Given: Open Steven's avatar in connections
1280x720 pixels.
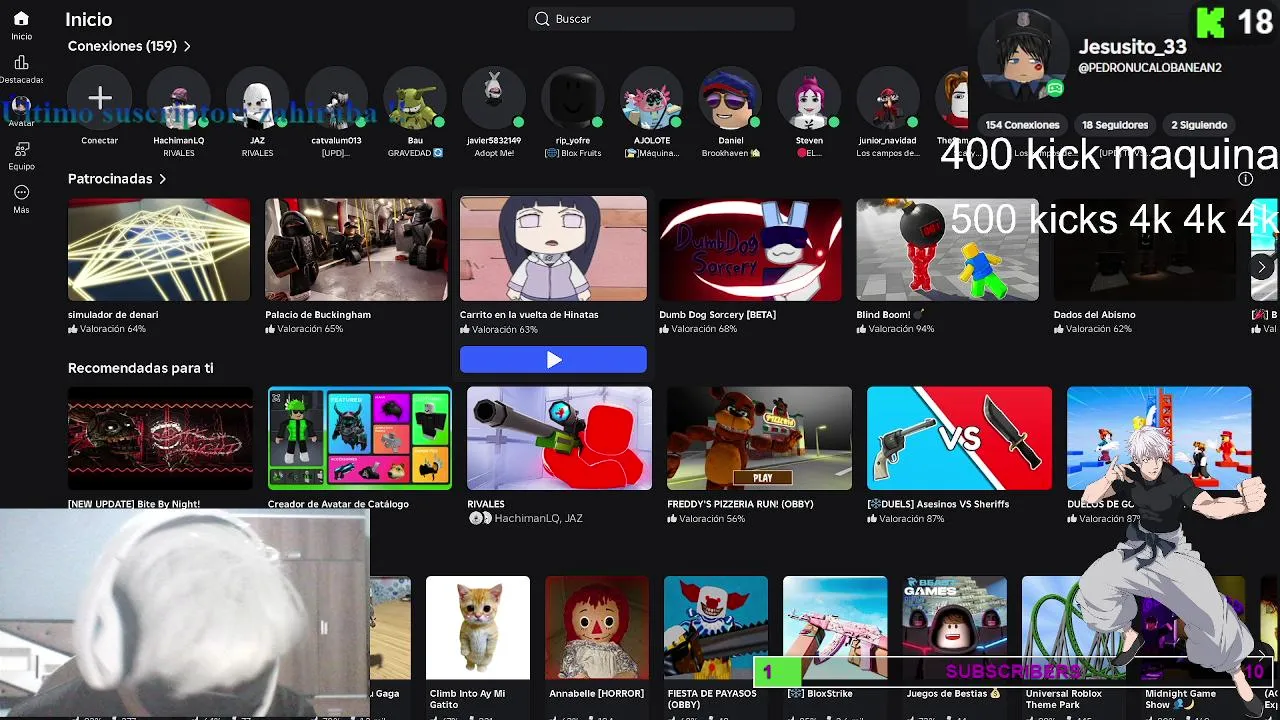Looking at the screenshot, I should pyautogui.click(x=809, y=98).
